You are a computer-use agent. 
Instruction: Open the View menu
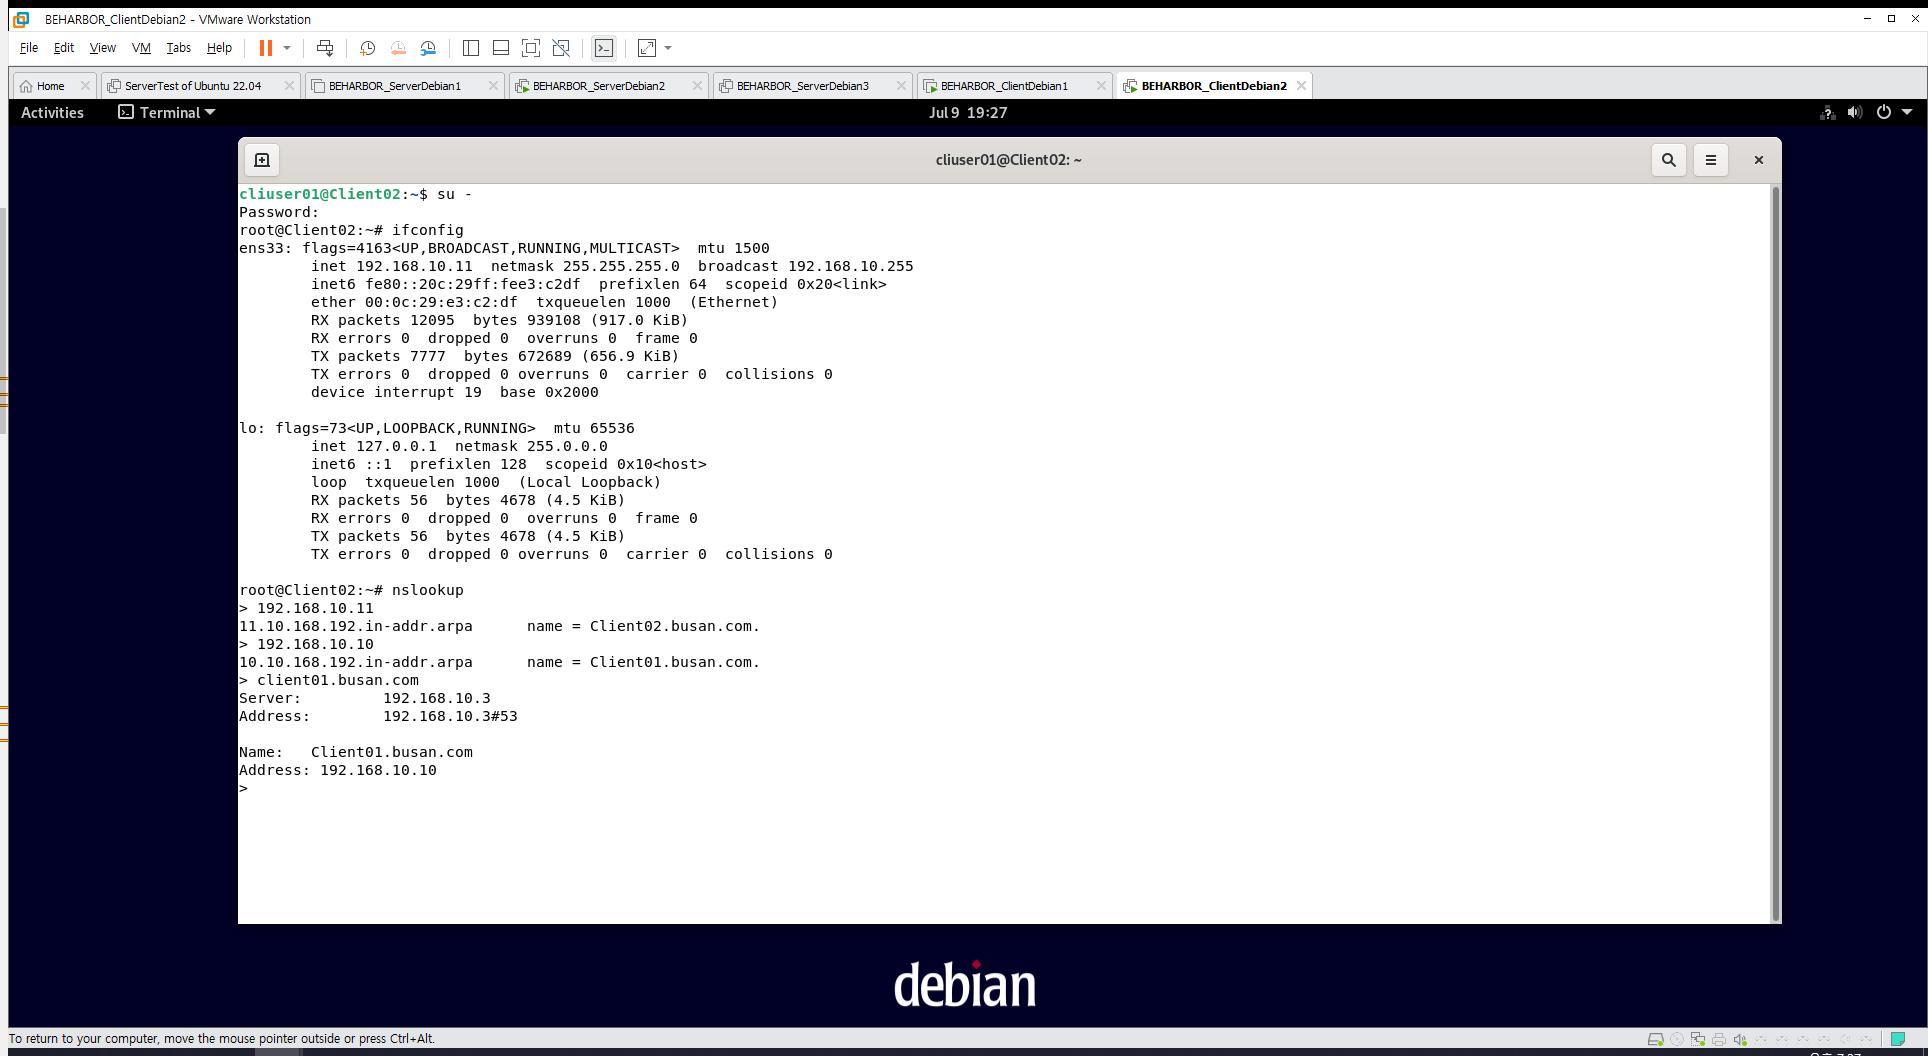pyautogui.click(x=102, y=48)
